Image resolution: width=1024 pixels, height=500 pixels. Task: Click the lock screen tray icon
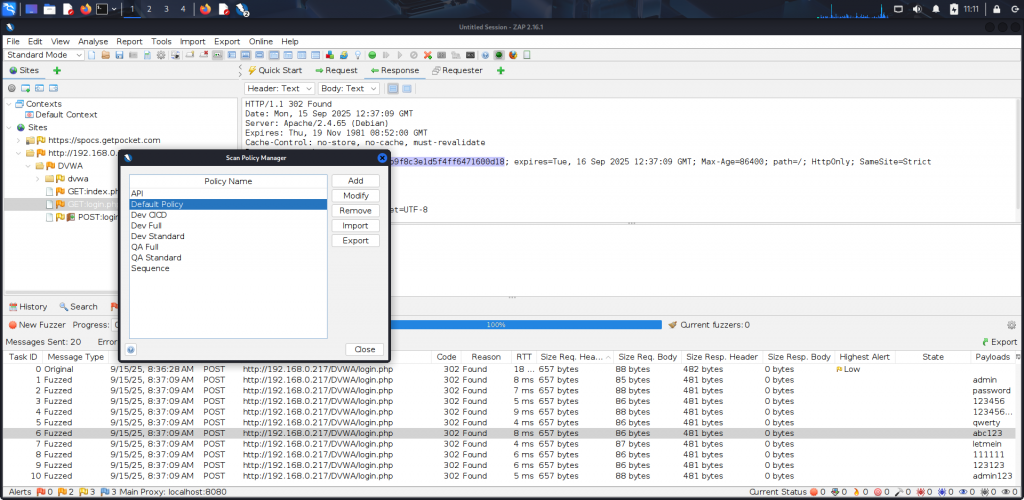997,9
